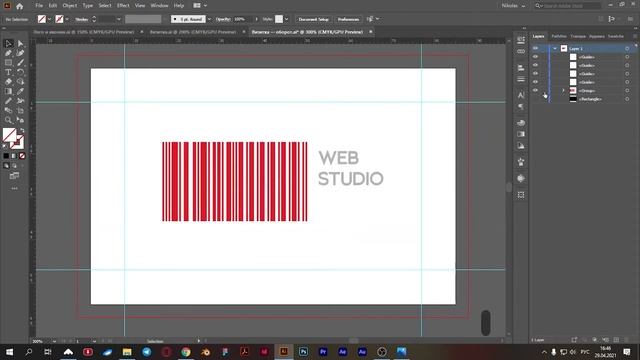
Task: Go to the Home screen icon
Action: (x=19, y=6)
